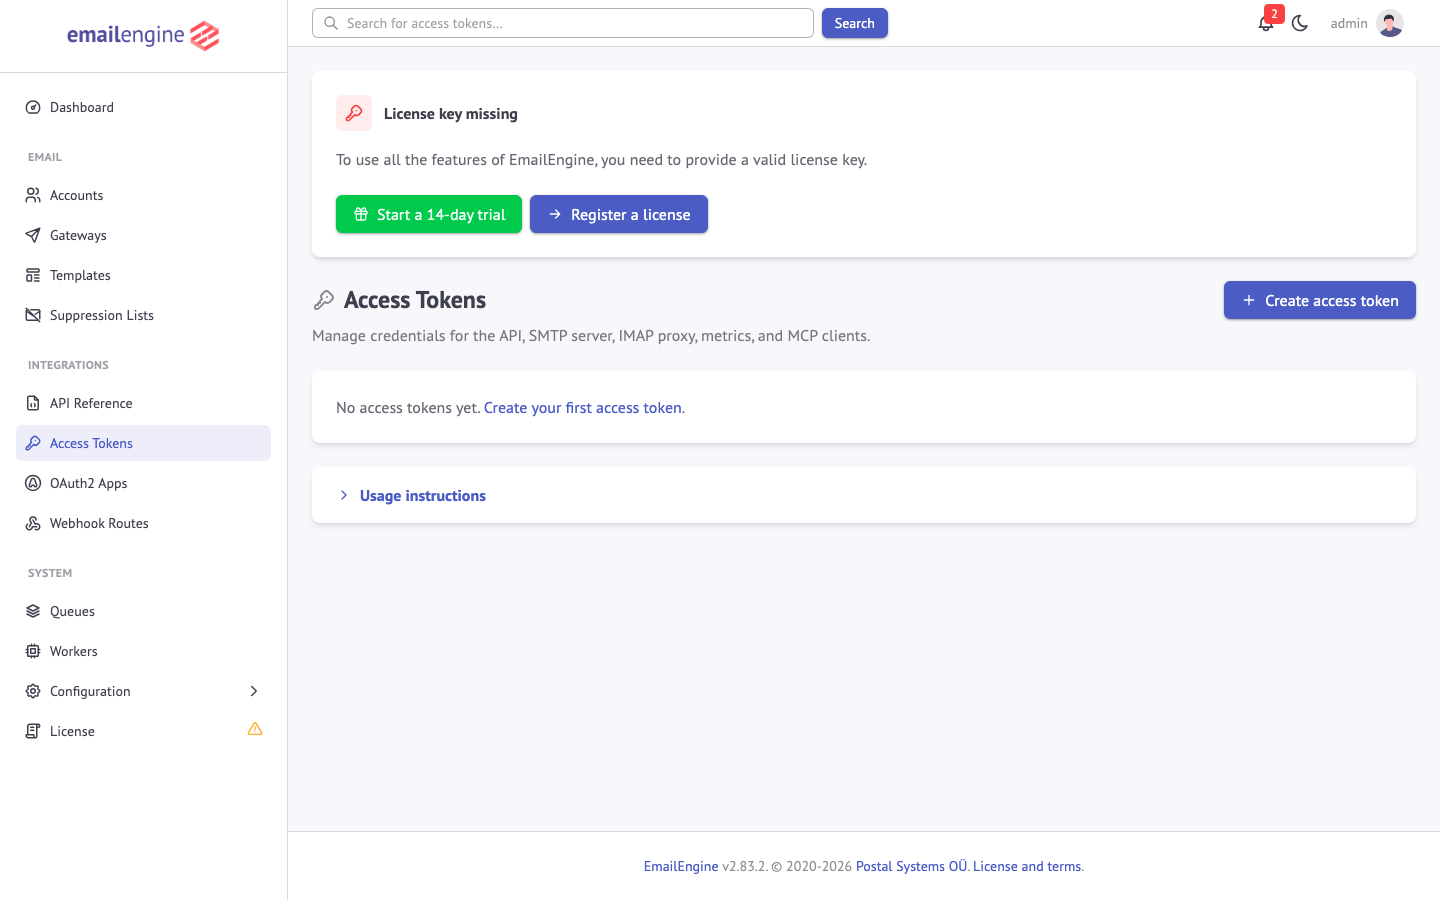1440x900 pixels.
Task: Open the Gateways menu item
Action: tap(143, 235)
